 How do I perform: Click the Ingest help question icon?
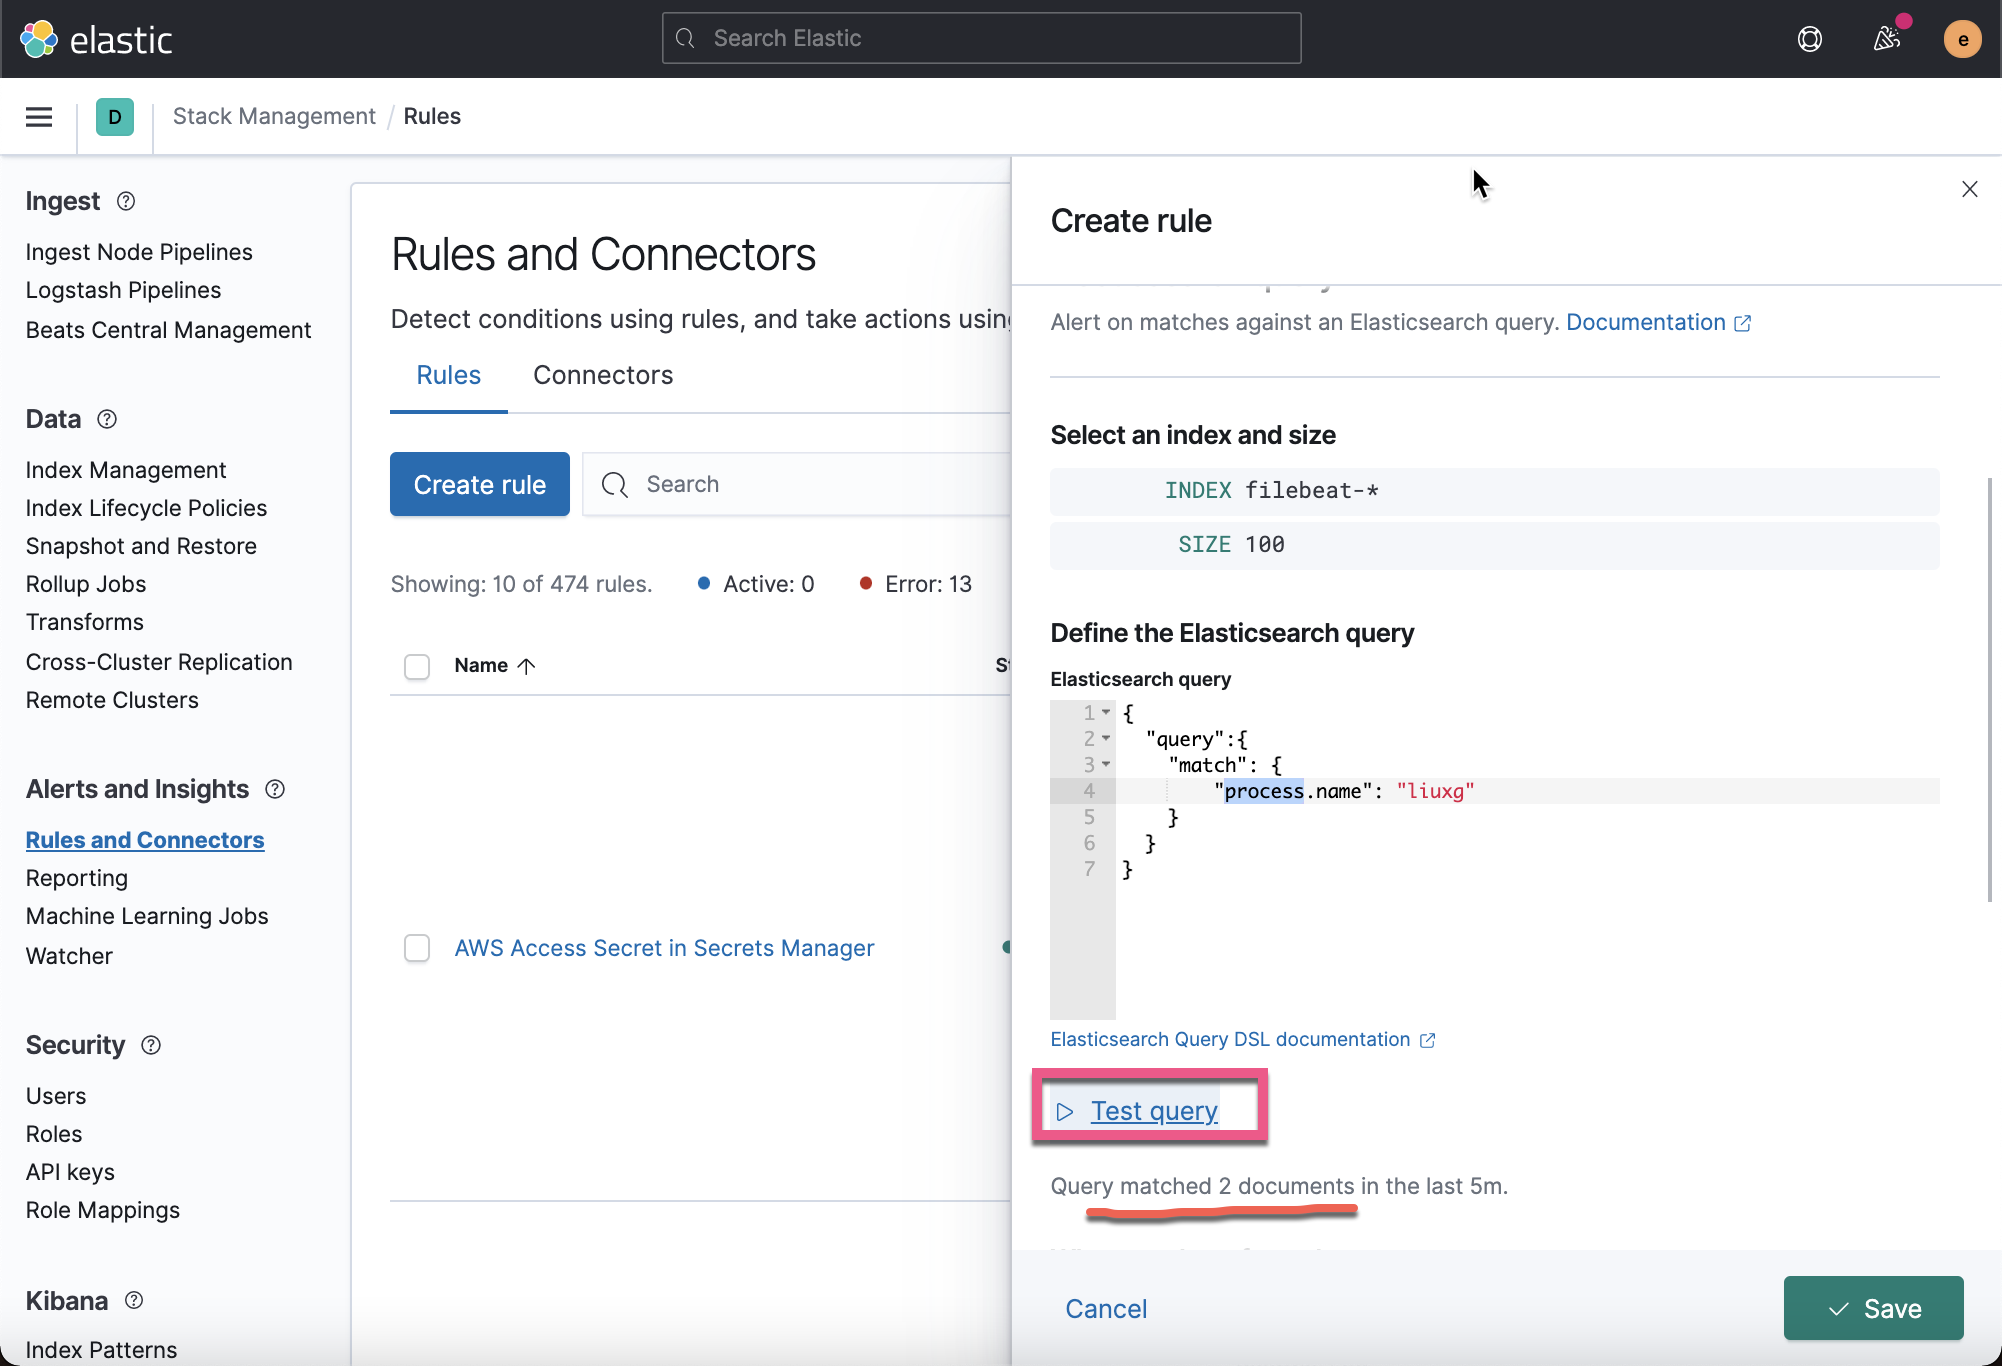tap(126, 201)
